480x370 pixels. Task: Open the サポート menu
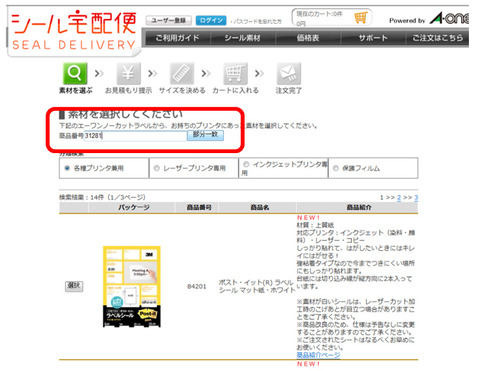coord(373,38)
